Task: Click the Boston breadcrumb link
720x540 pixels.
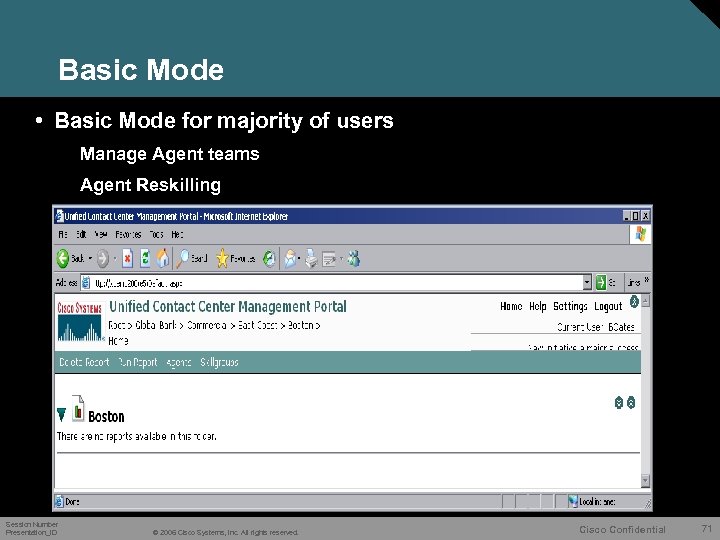Action: point(300,325)
